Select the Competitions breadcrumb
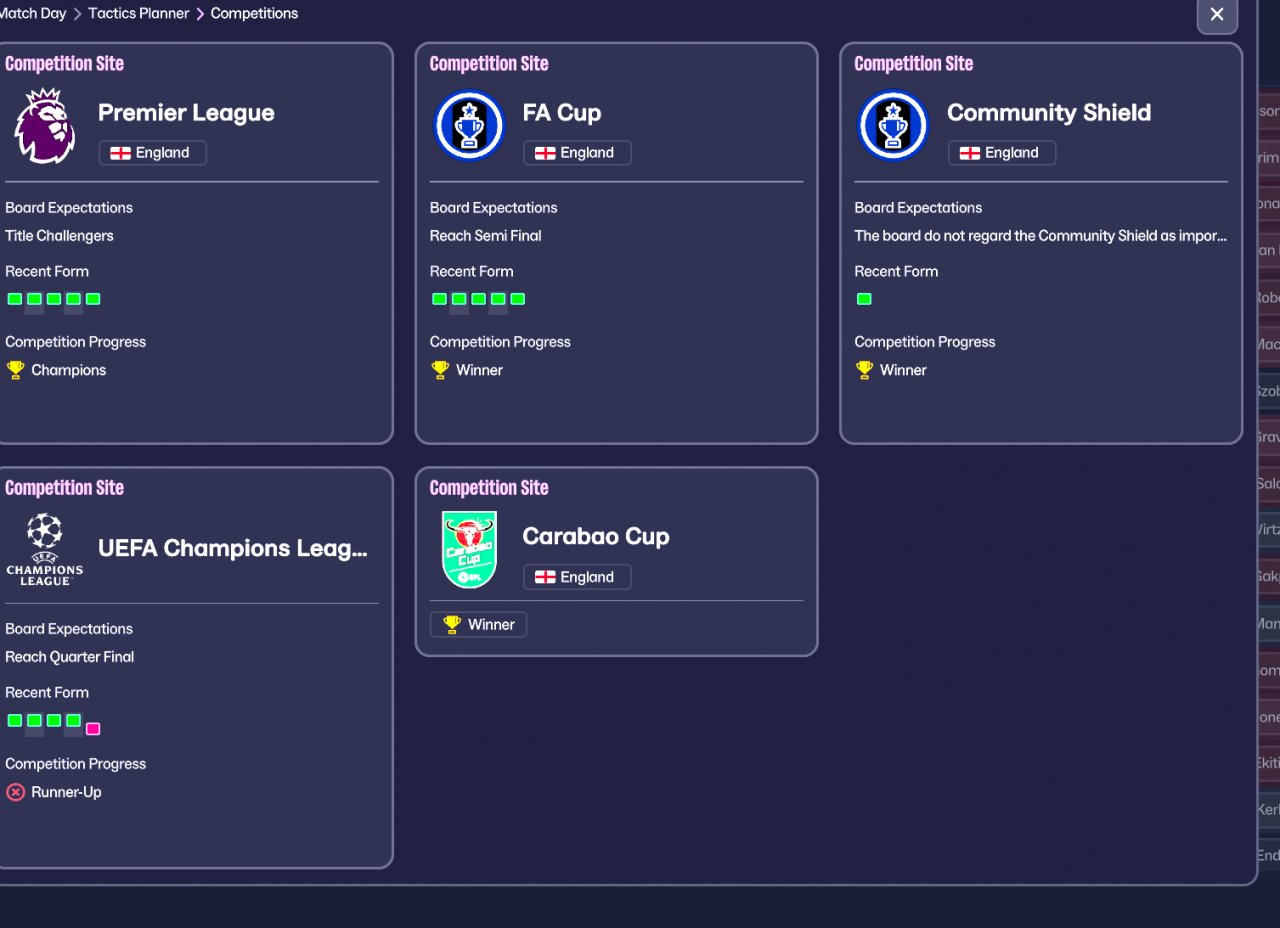The width and height of the screenshot is (1280, 928). [x=254, y=13]
